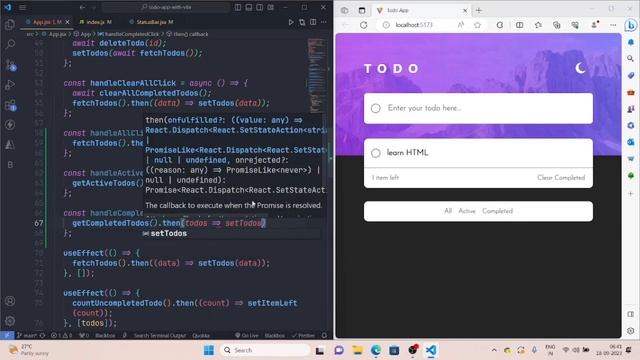This screenshot has height=360, width=640.
Task: Refresh the Edge browser page
Action: coord(363,25)
